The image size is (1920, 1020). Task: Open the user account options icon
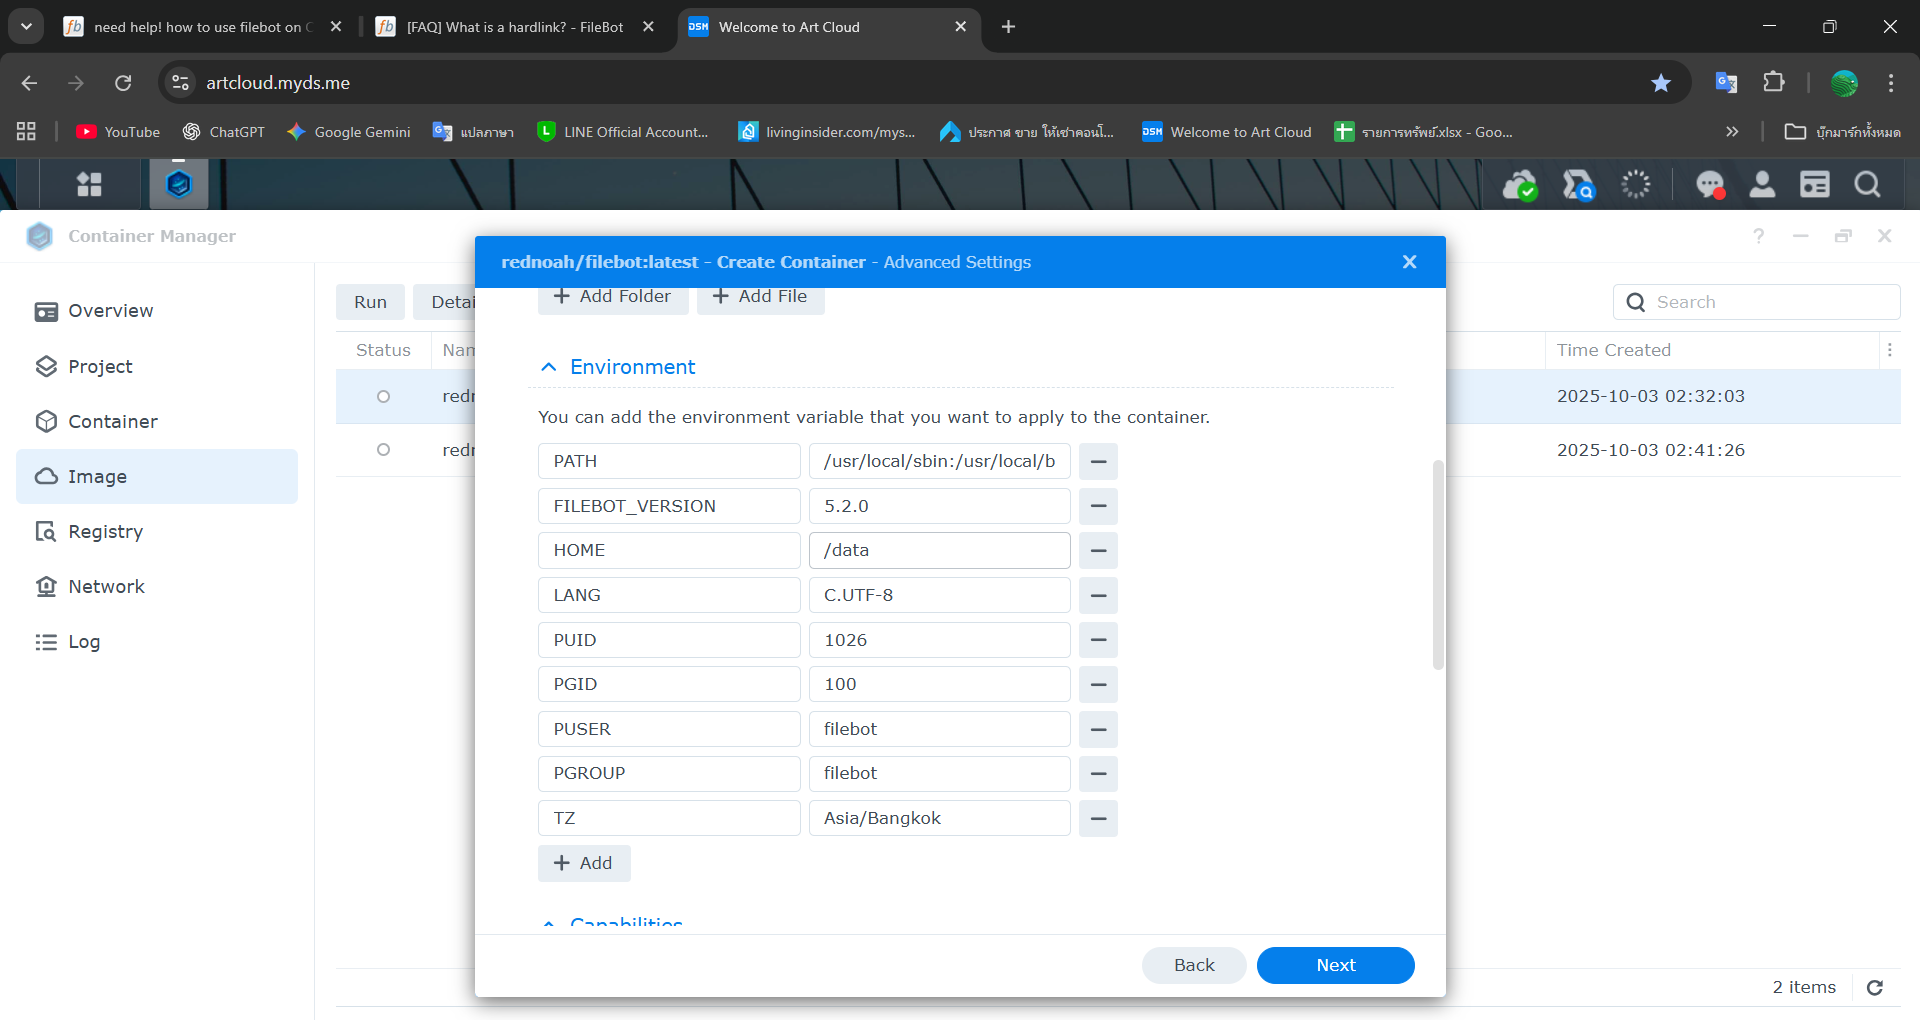point(1762,184)
